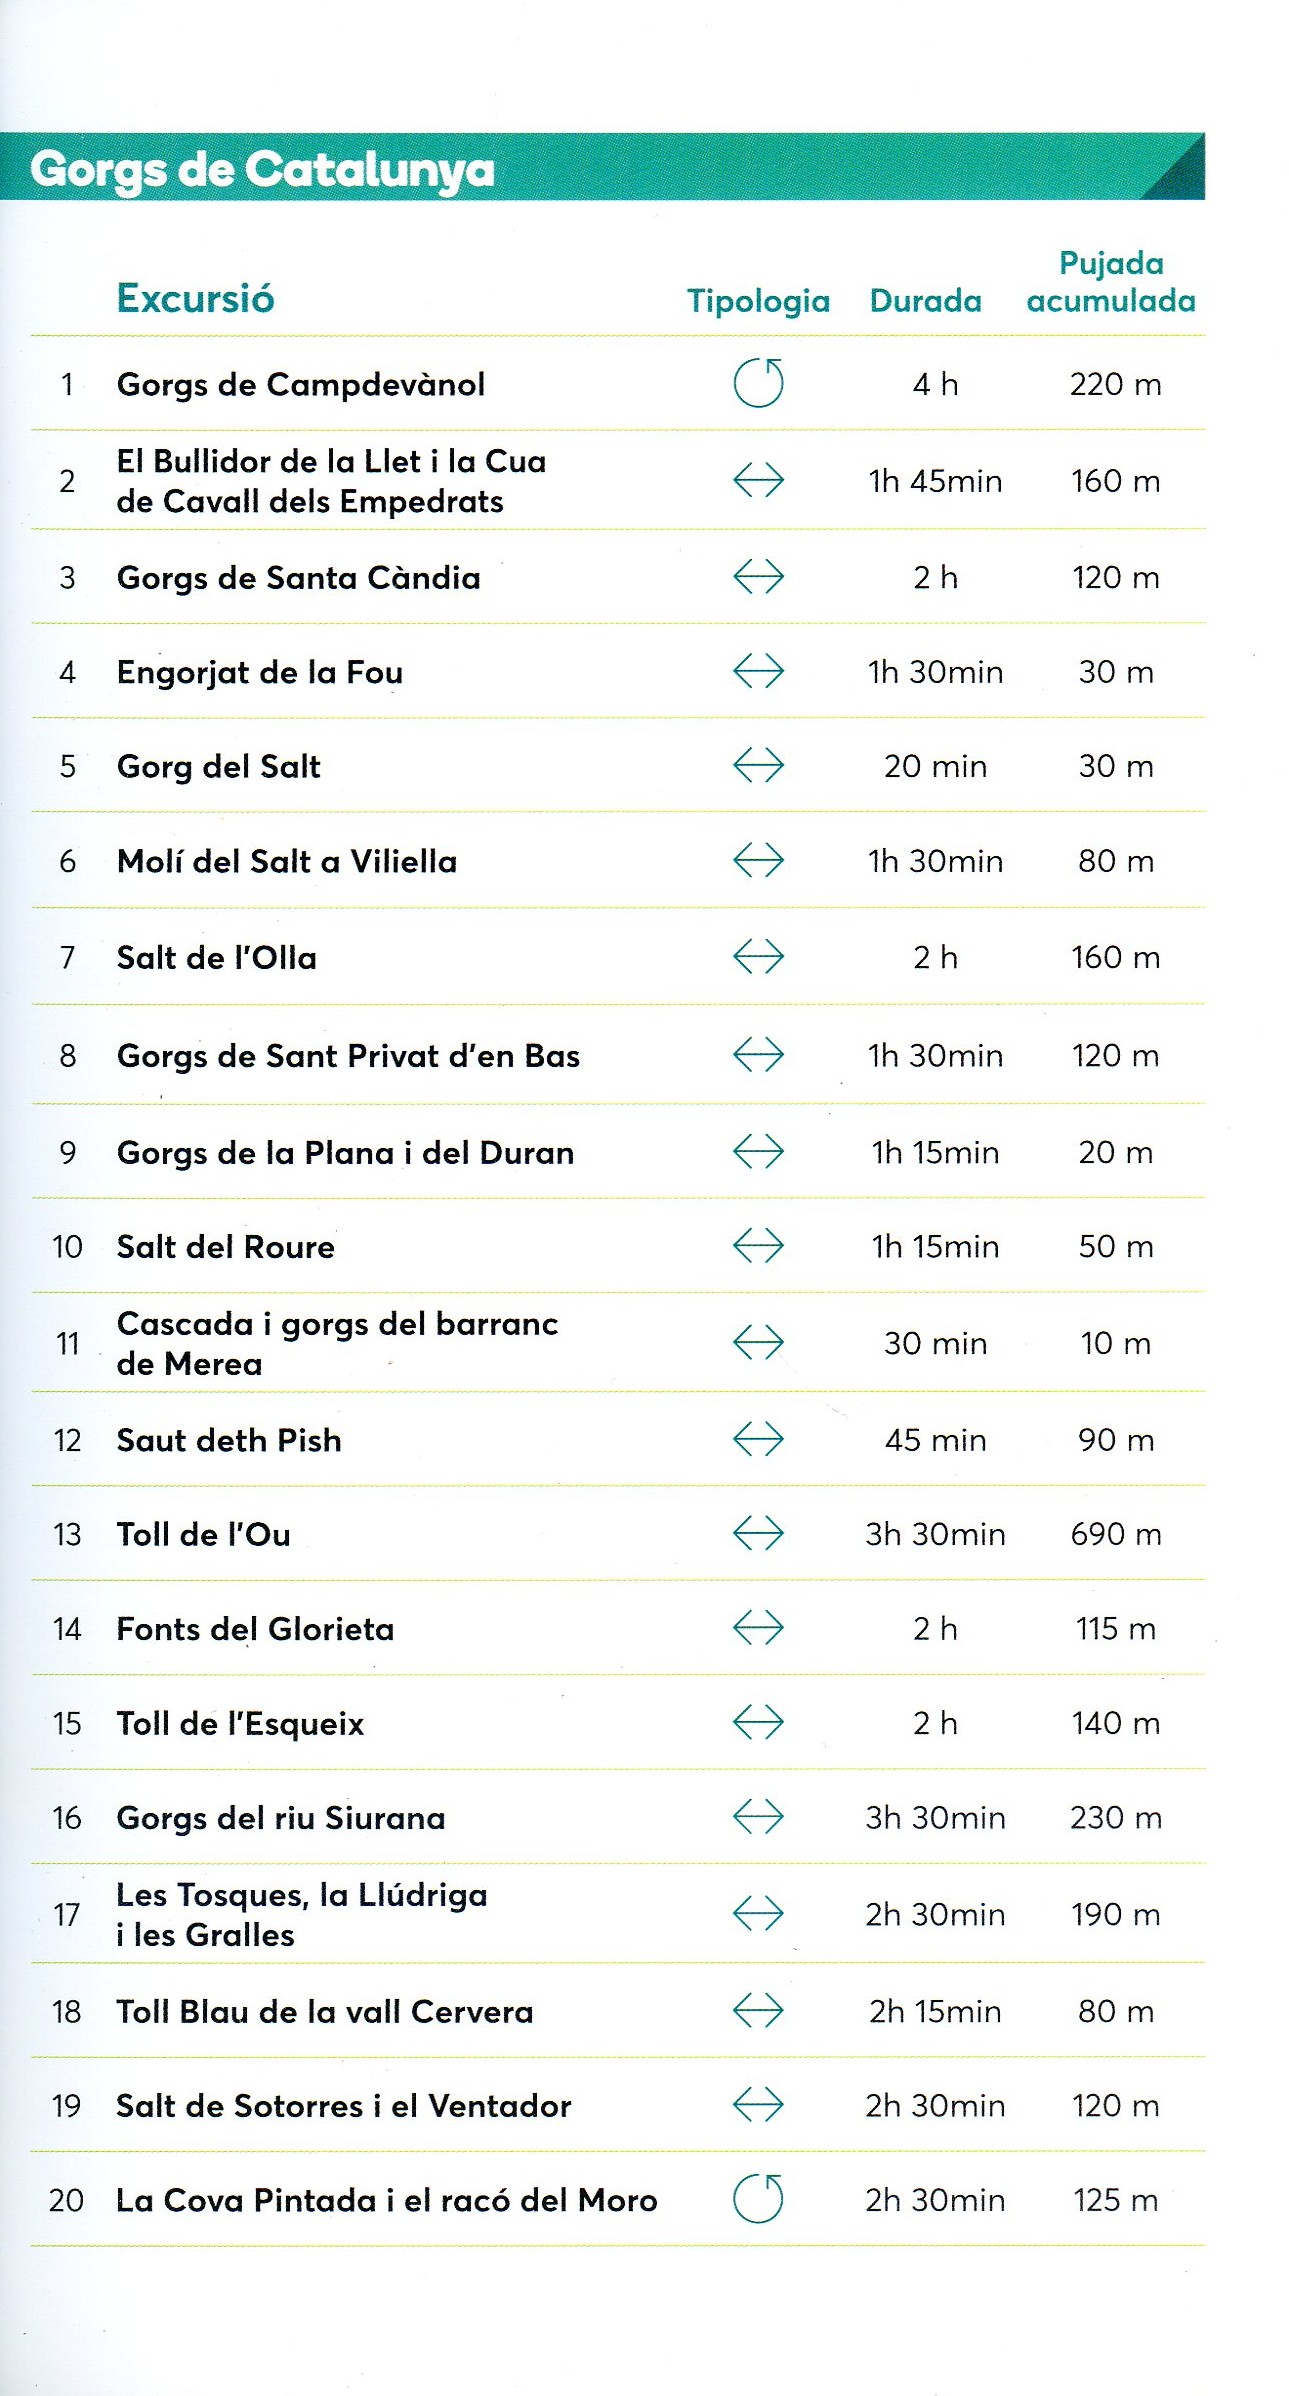Click the Pujada acumulada column header
The width and height of the screenshot is (1289, 2396).
coord(1111,282)
